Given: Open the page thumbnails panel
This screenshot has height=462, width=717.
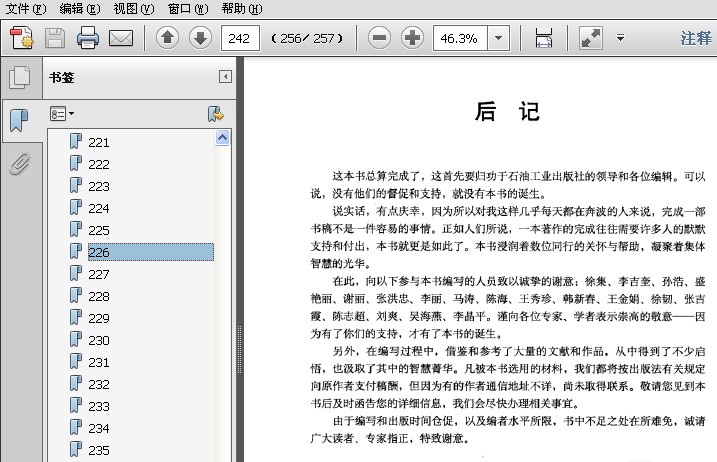Looking at the screenshot, I should (19, 78).
